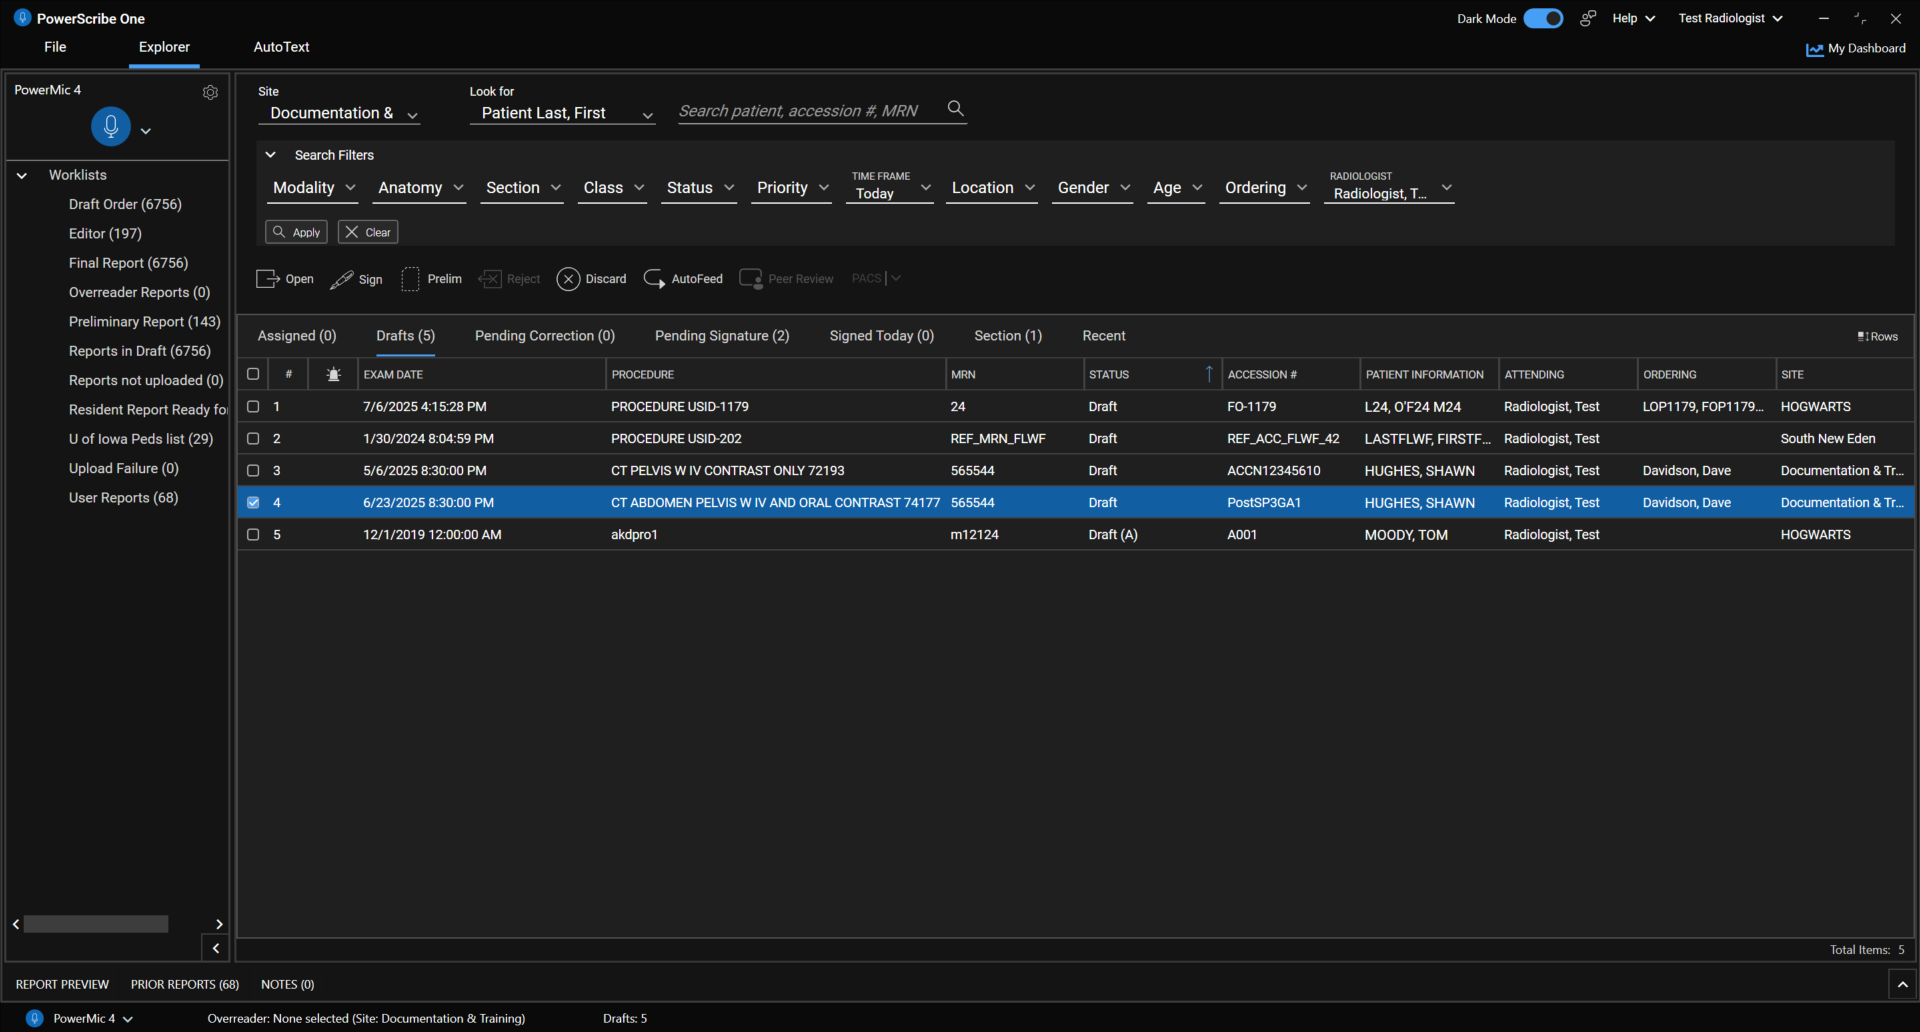Uncheck row 4 CT ABDOMEN PELVIS checkbox

pyautogui.click(x=253, y=503)
